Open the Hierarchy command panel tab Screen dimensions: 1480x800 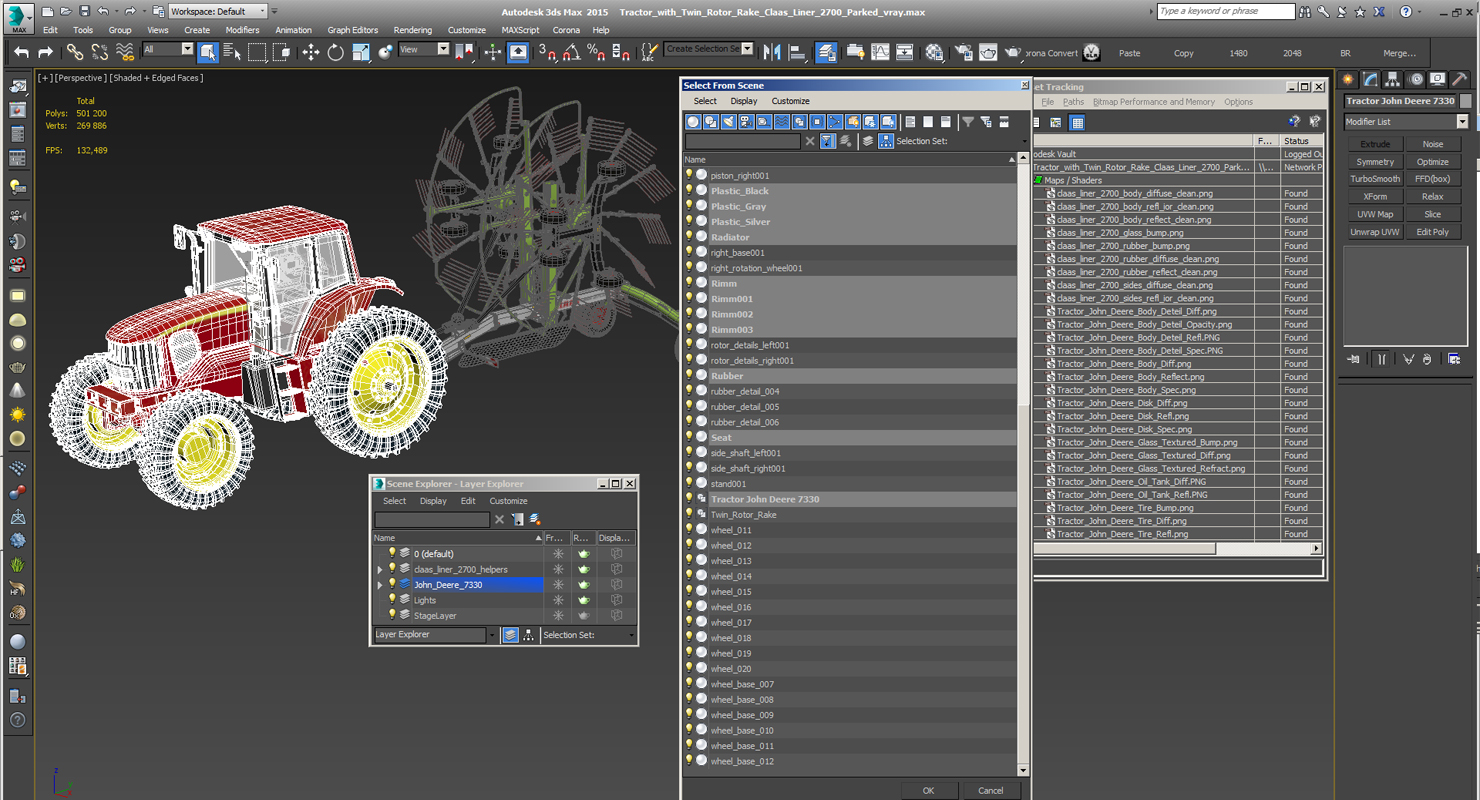tap(1392, 79)
